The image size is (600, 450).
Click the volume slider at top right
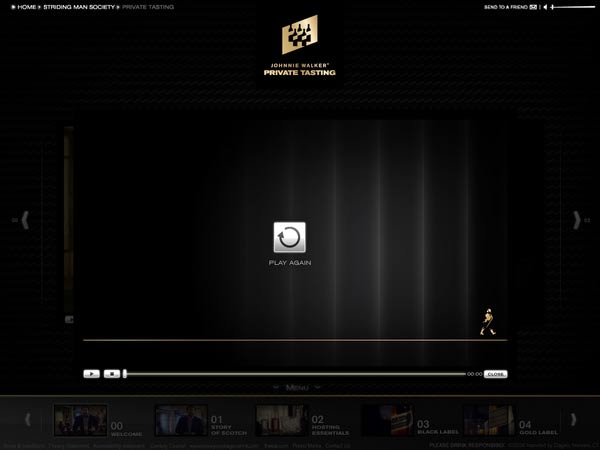pos(573,7)
